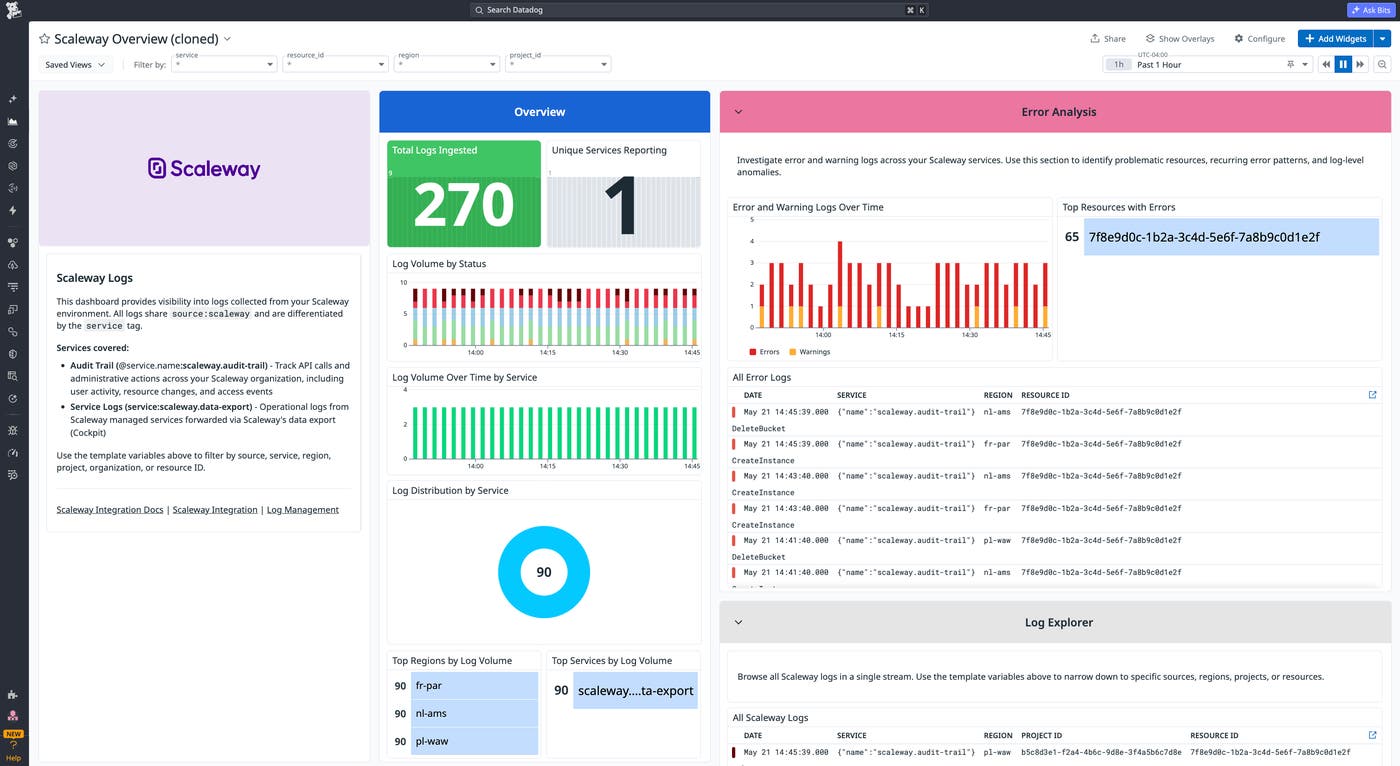
Task: Open export icon on All Error Logs
Action: point(1372,395)
